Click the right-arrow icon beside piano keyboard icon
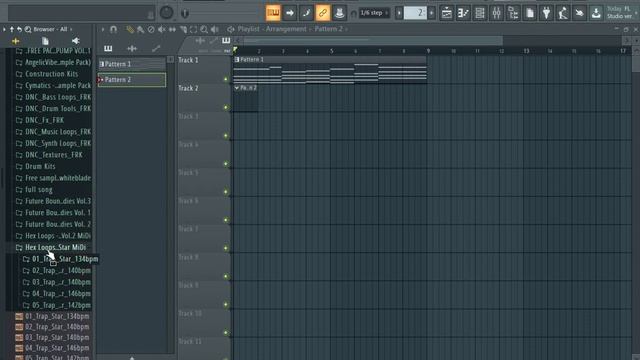Image resolution: width=640 pixels, height=360 pixels. [290, 13]
